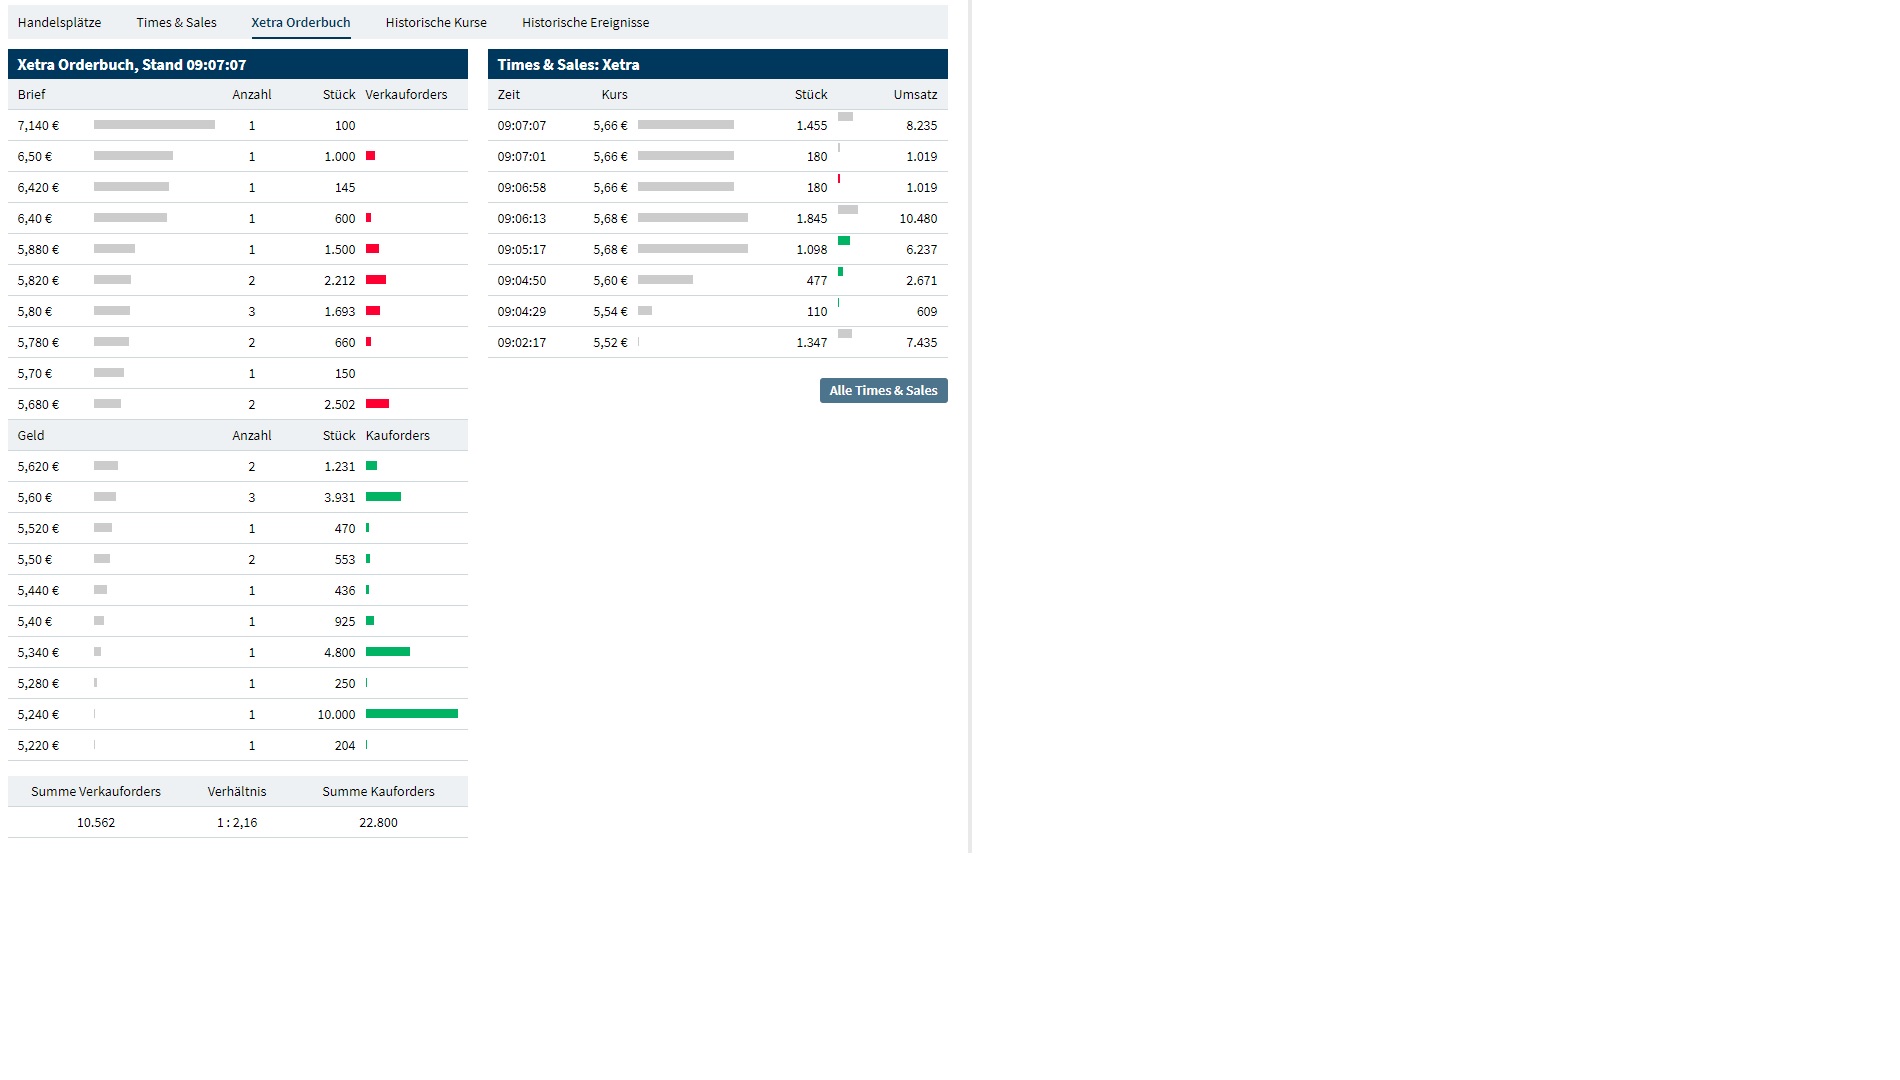Click the 5,620 € Geld price
Screen dimensions: 1900x1080
38,466
